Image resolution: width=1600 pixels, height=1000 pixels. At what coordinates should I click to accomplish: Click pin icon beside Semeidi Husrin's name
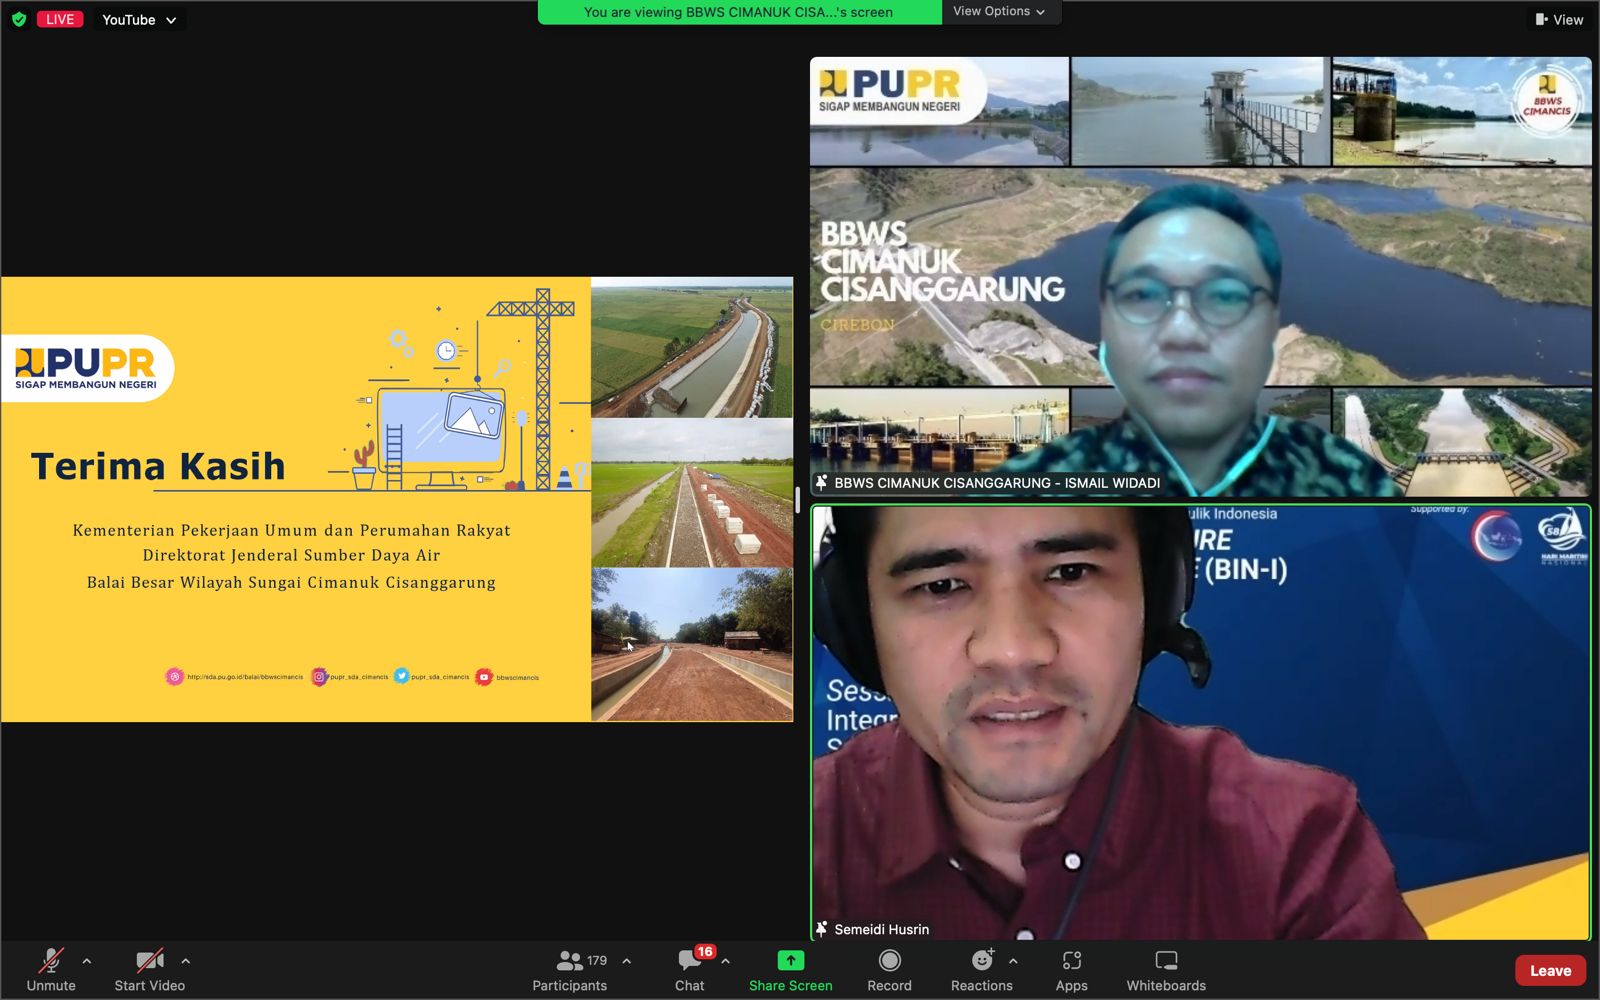pyautogui.click(x=822, y=929)
